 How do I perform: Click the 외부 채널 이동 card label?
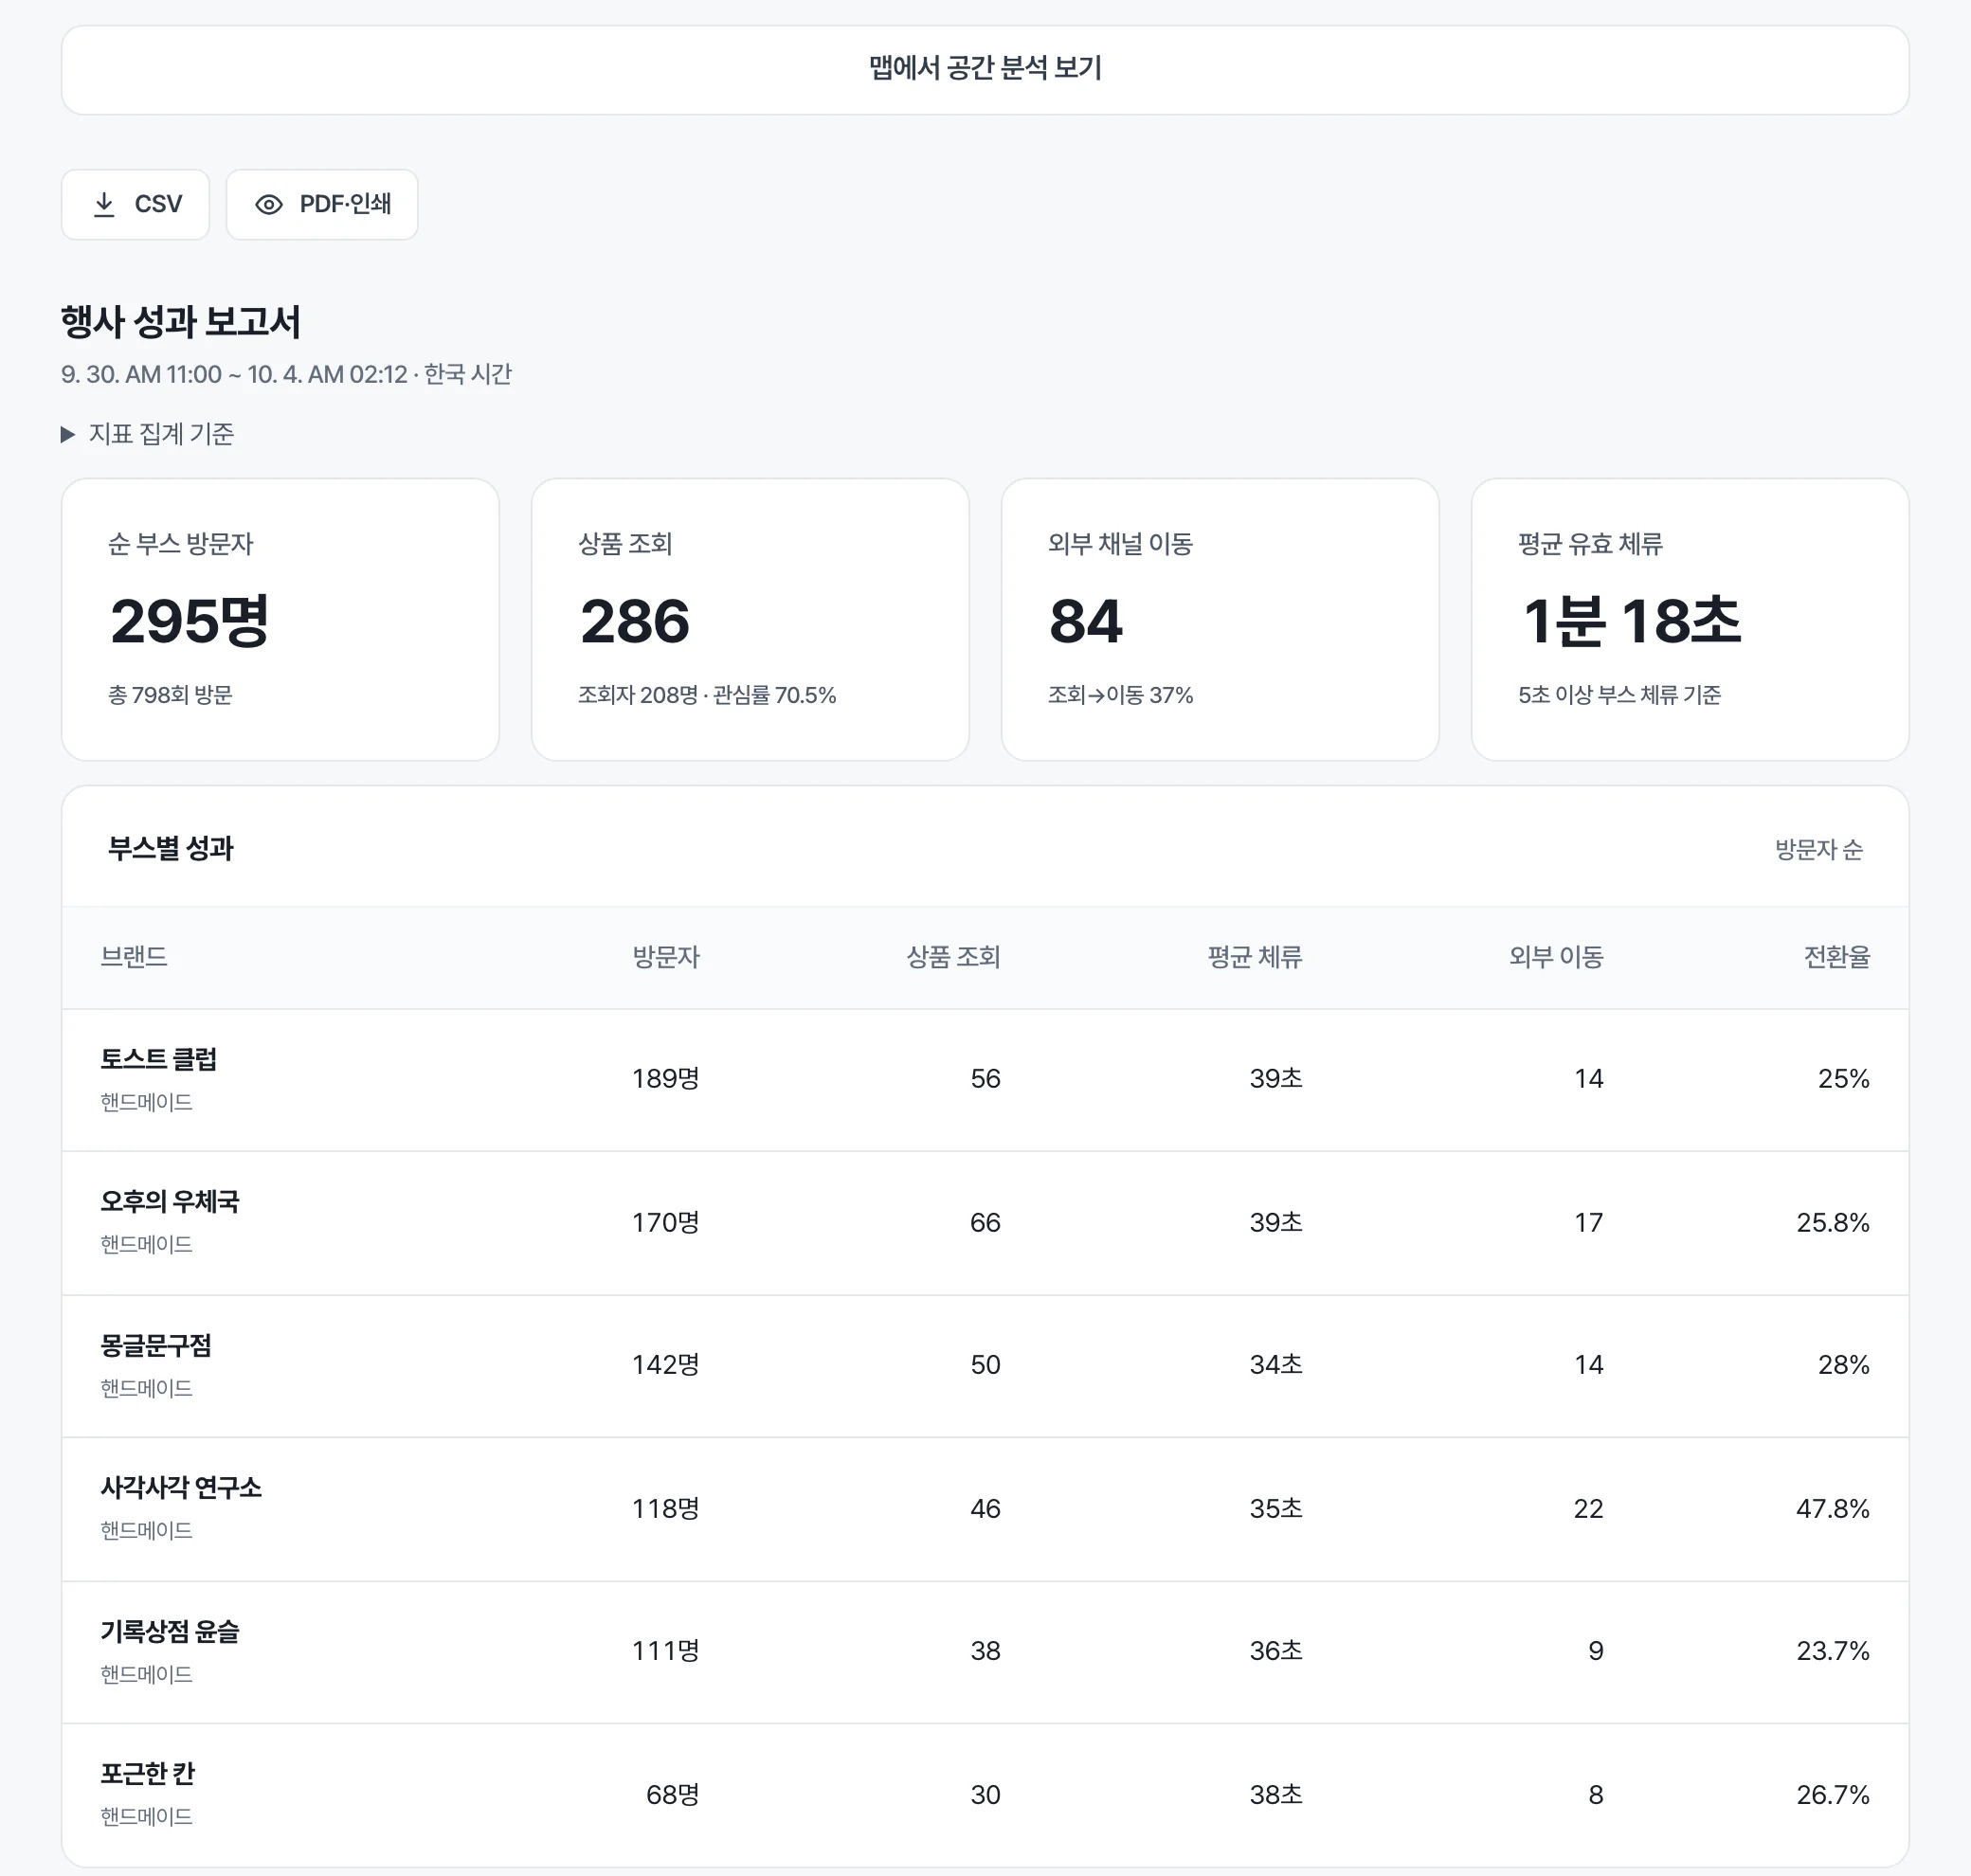[1121, 544]
